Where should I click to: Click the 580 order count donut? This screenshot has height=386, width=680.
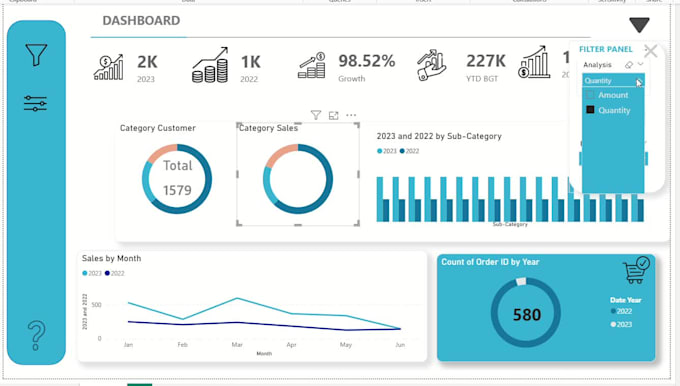point(526,312)
